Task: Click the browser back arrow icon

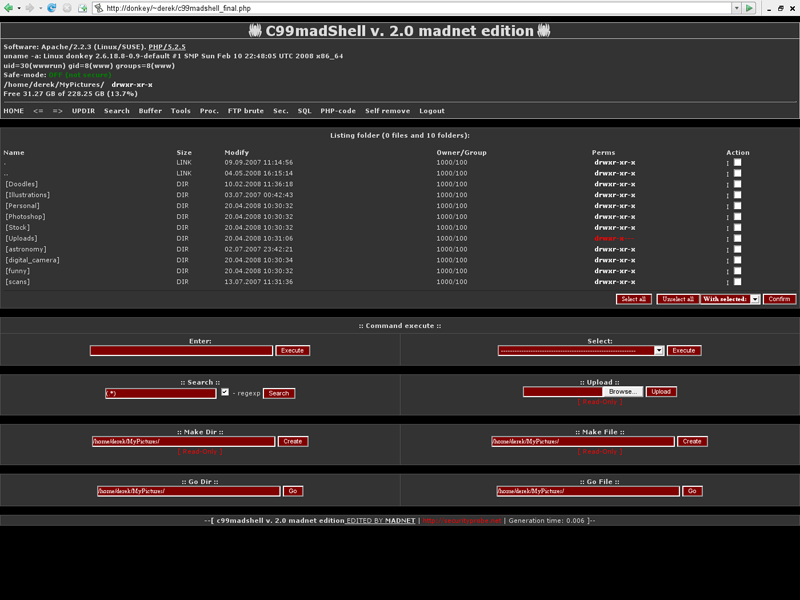Action: (x=9, y=8)
